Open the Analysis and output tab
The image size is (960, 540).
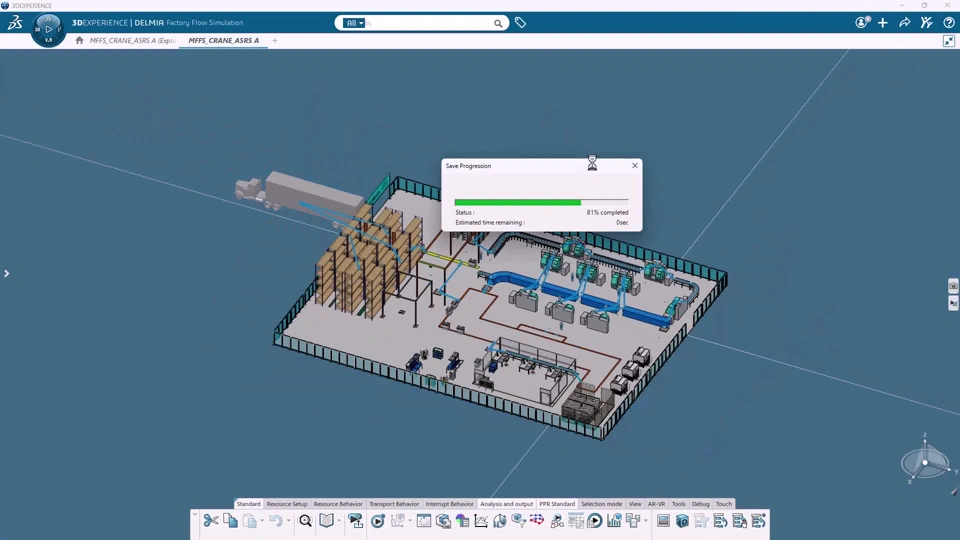[x=506, y=504]
